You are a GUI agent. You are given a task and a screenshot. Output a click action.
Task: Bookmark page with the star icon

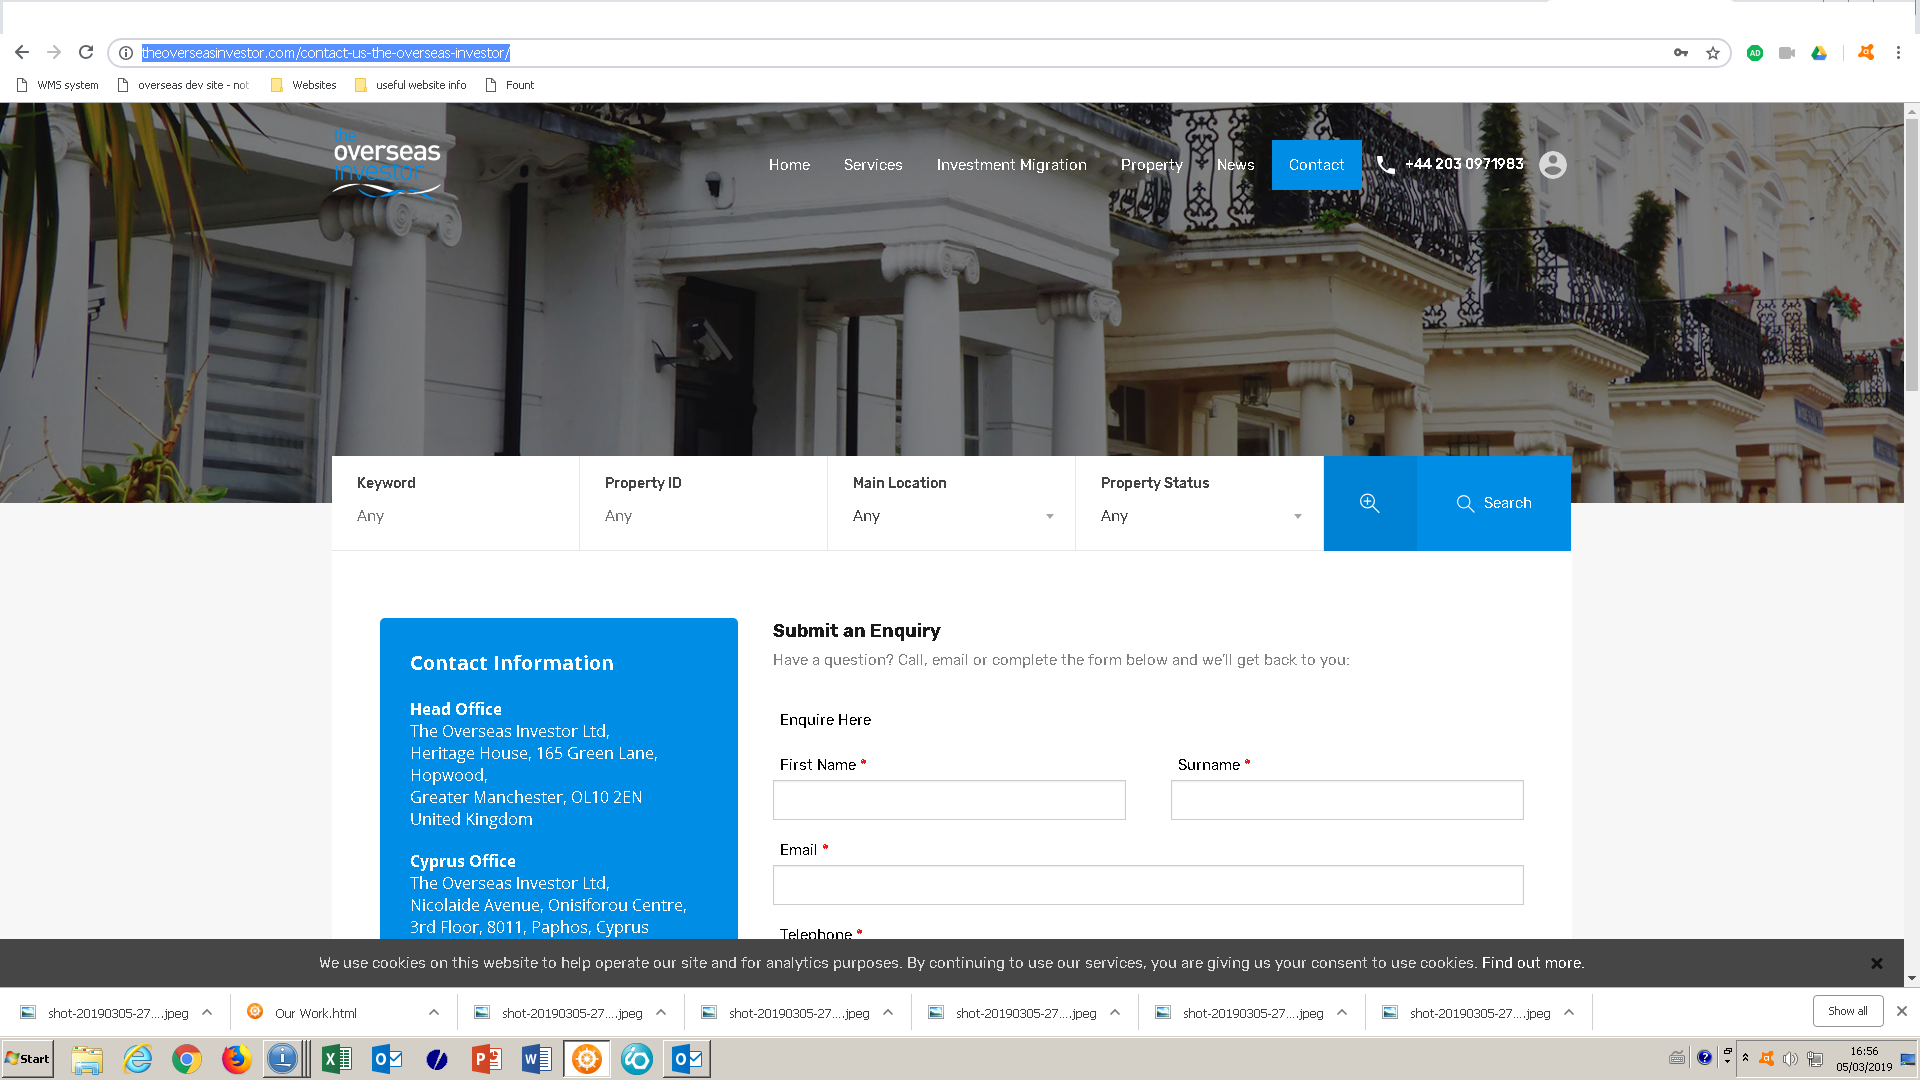point(1713,53)
